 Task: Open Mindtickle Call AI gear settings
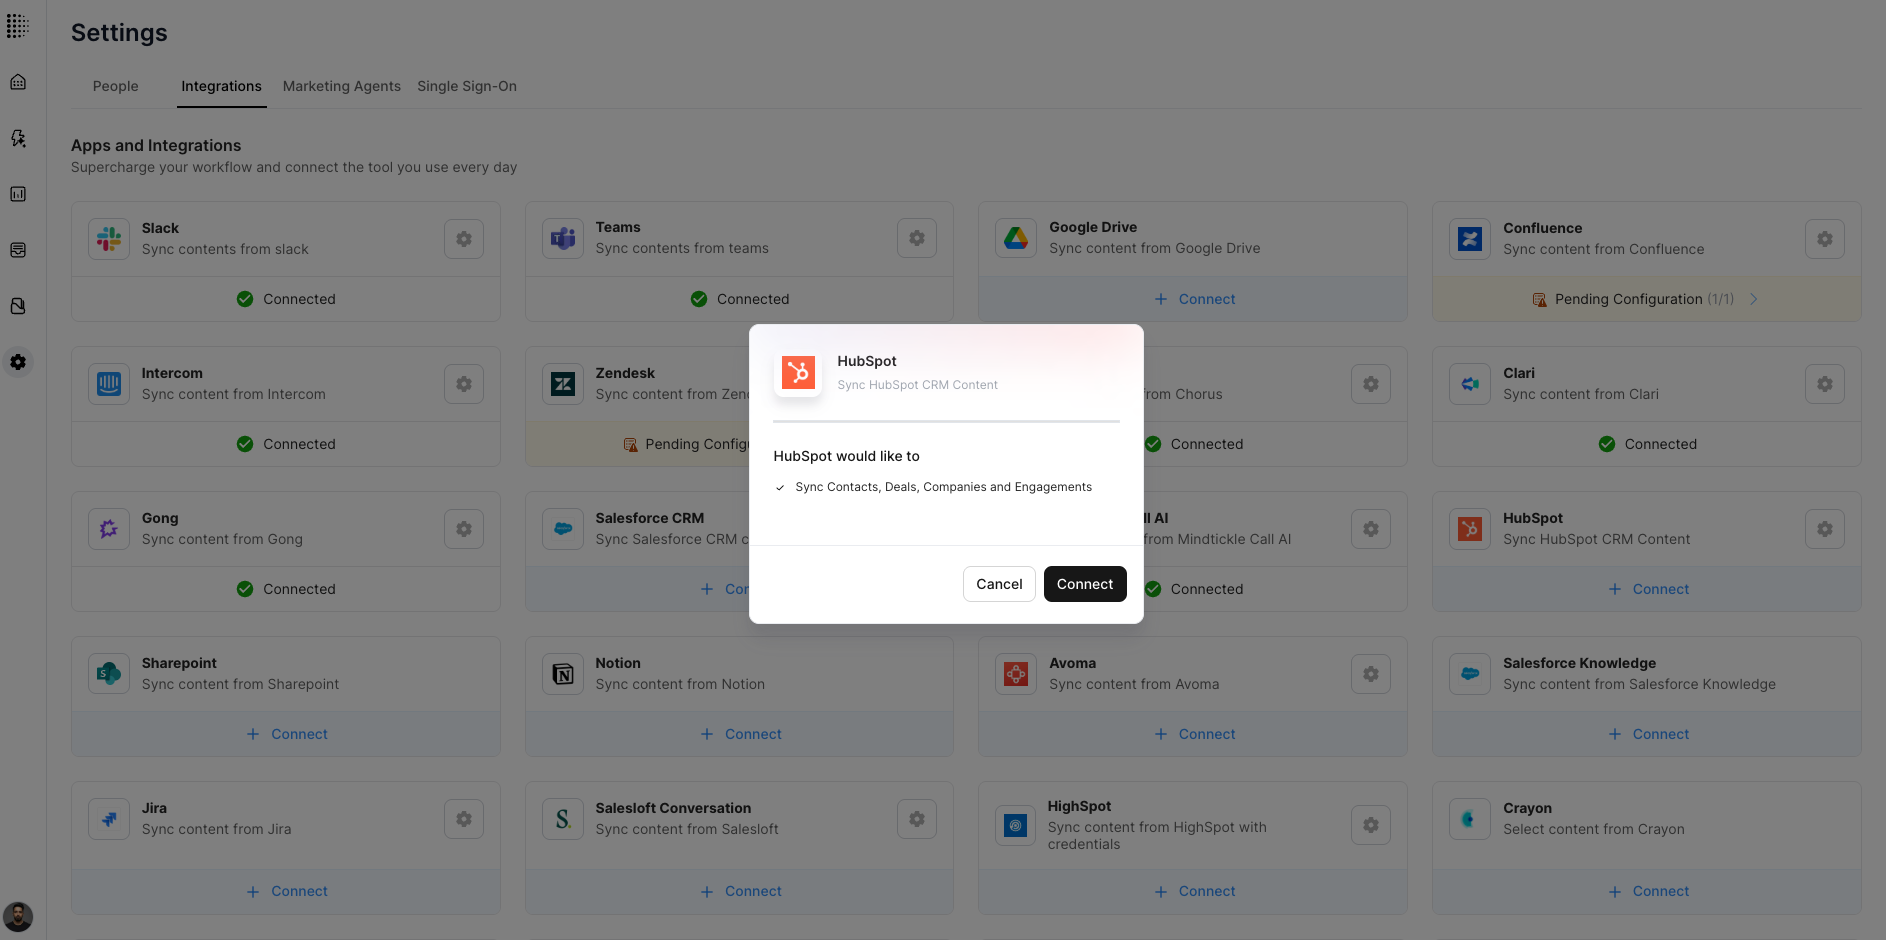[1371, 529]
